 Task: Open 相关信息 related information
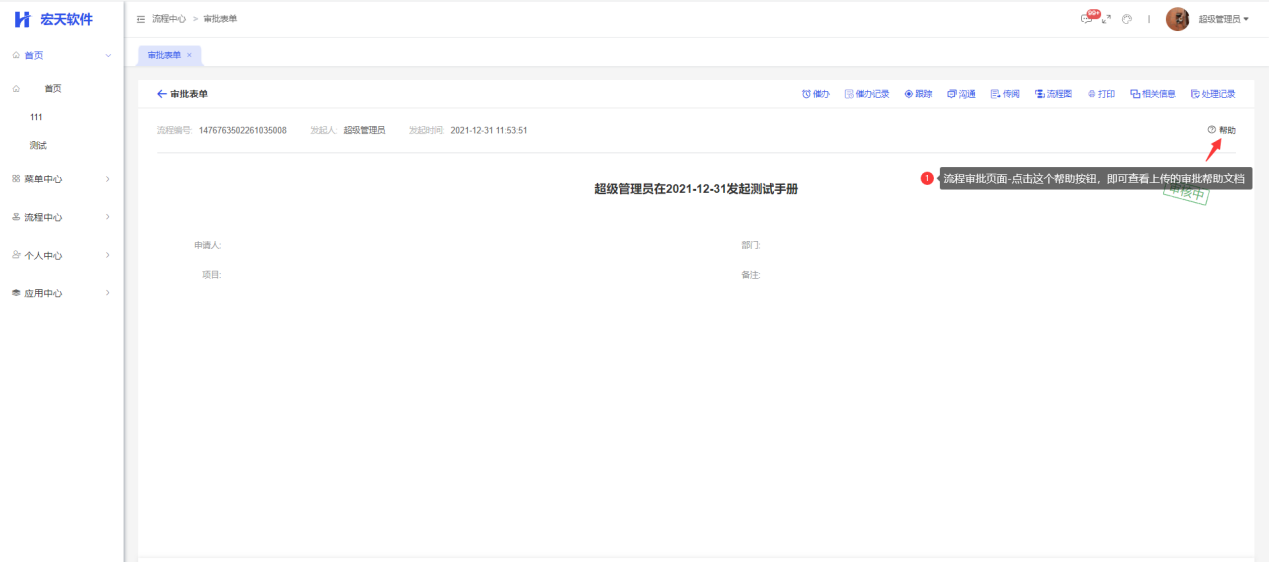[1153, 94]
